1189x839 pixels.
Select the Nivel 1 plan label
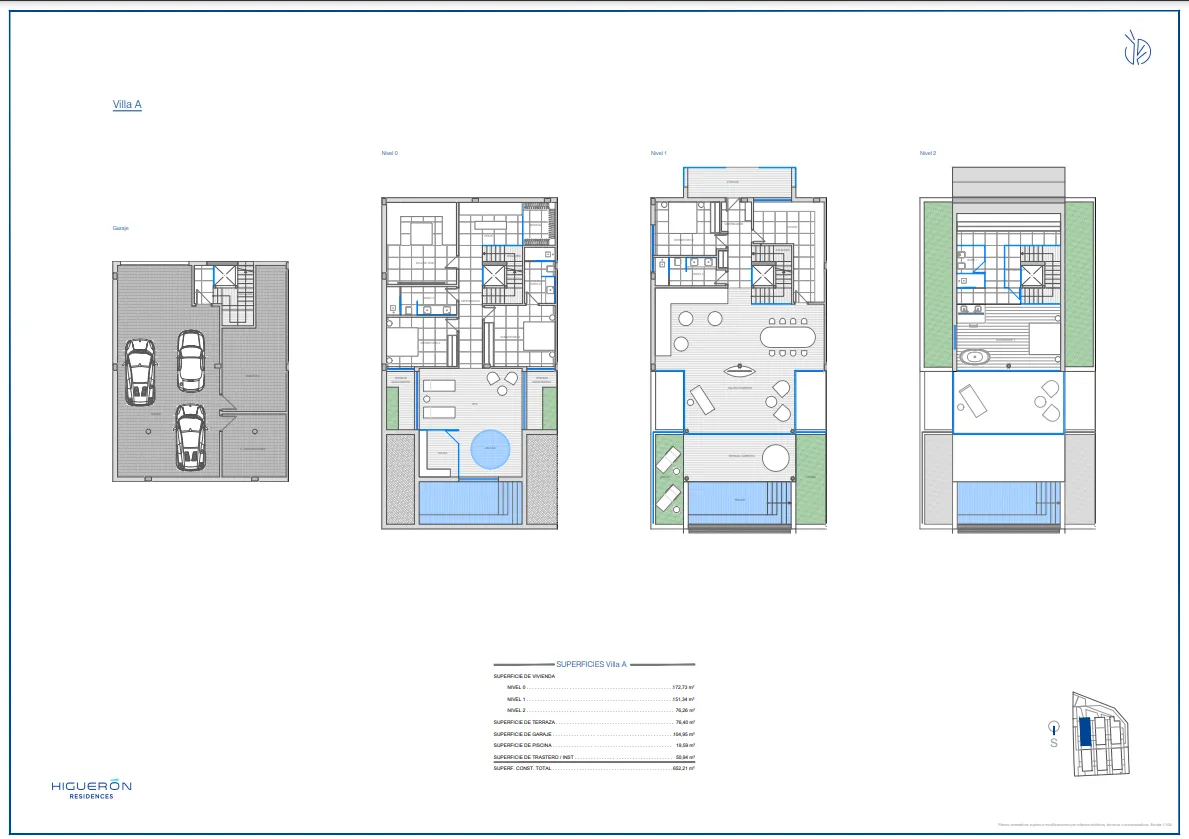(657, 153)
